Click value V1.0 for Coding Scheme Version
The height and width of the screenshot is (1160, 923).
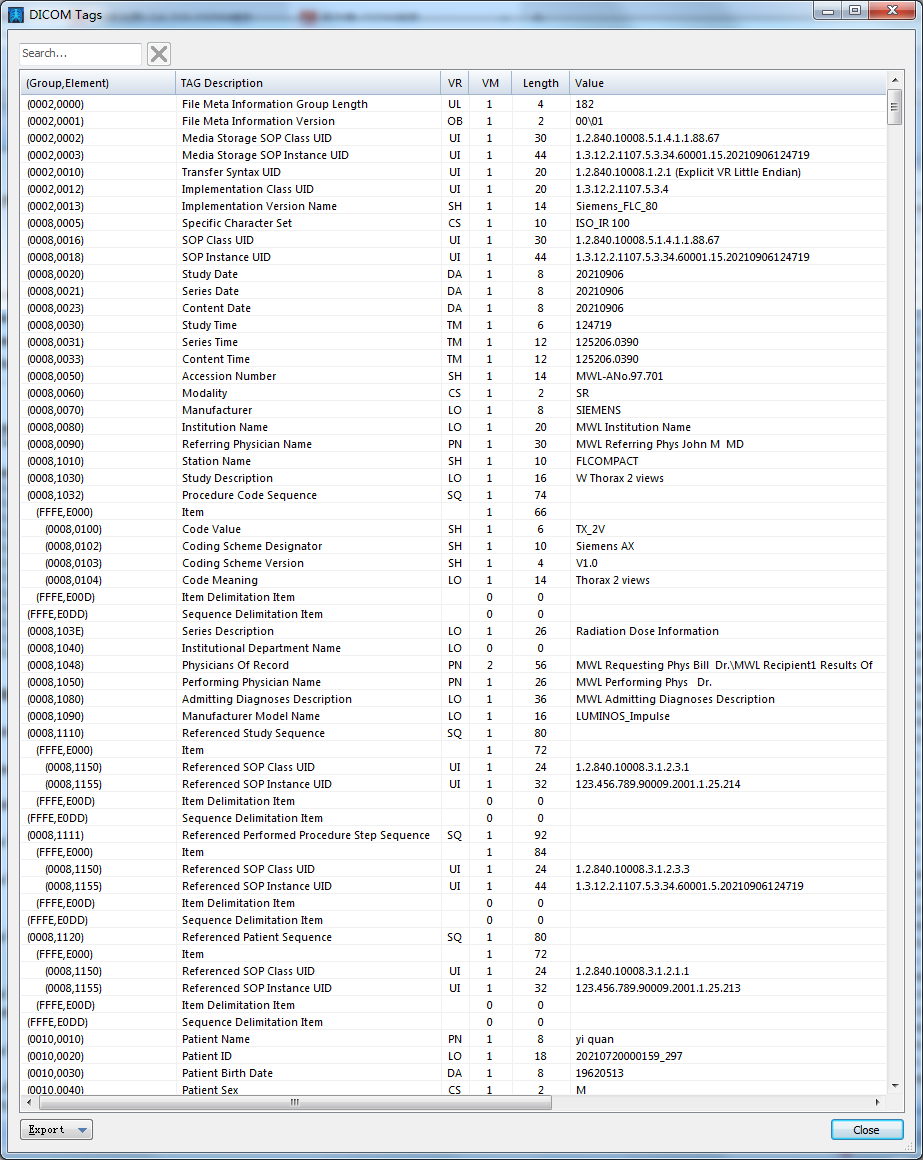pos(586,564)
